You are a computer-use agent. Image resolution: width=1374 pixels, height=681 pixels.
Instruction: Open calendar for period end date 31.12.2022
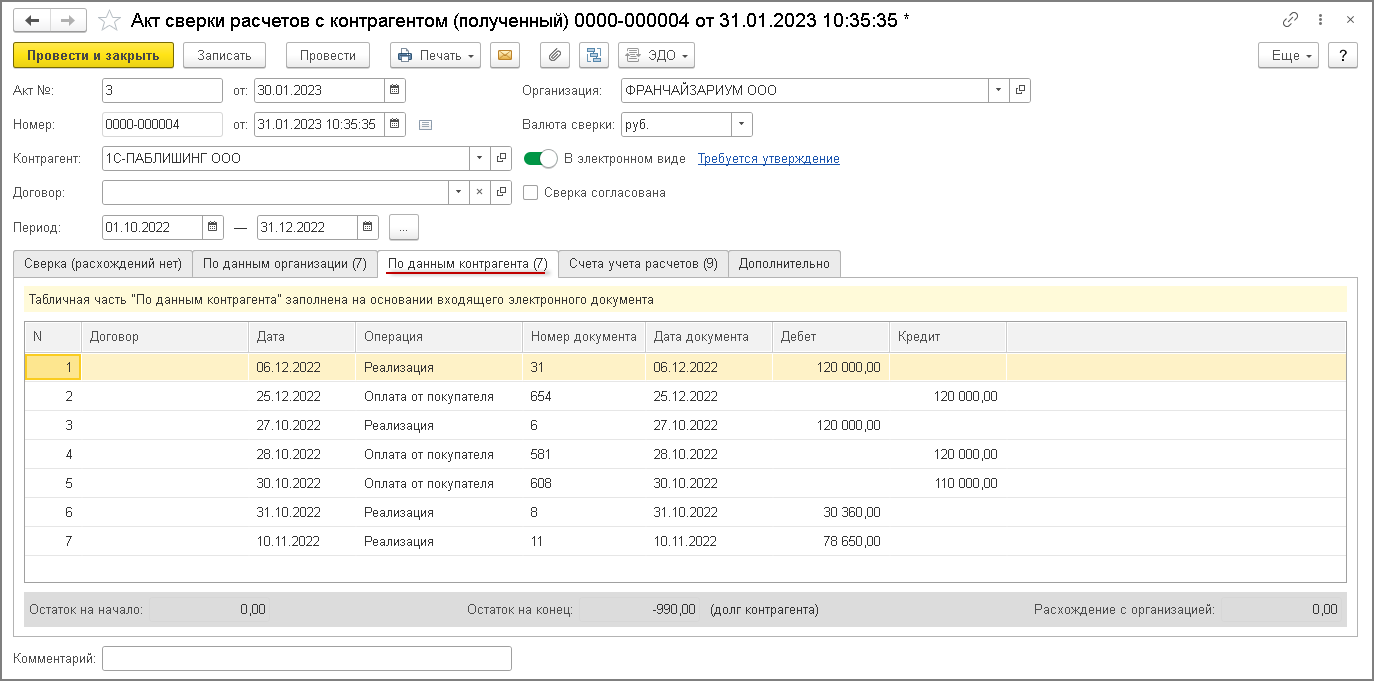click(x=369, y=227)
